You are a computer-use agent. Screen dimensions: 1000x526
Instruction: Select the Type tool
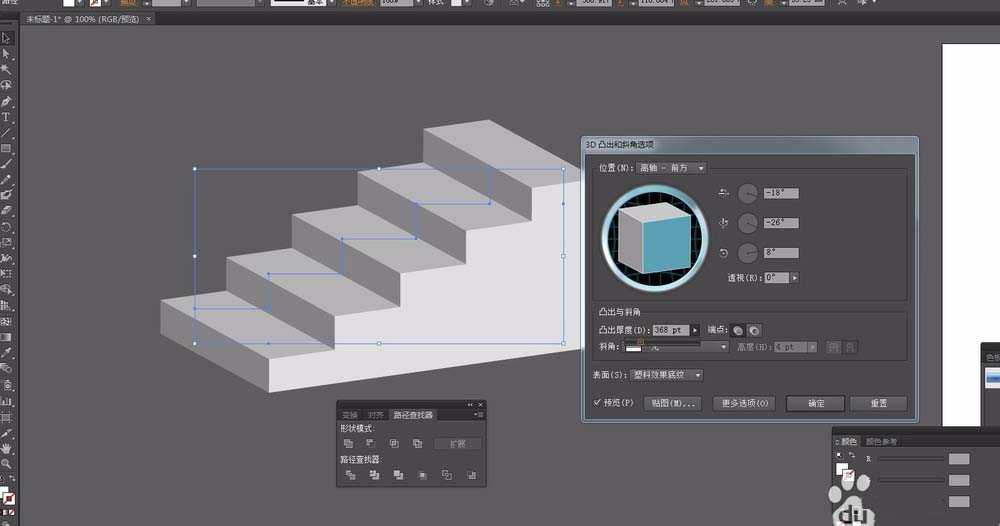click(x=6, y=117)
